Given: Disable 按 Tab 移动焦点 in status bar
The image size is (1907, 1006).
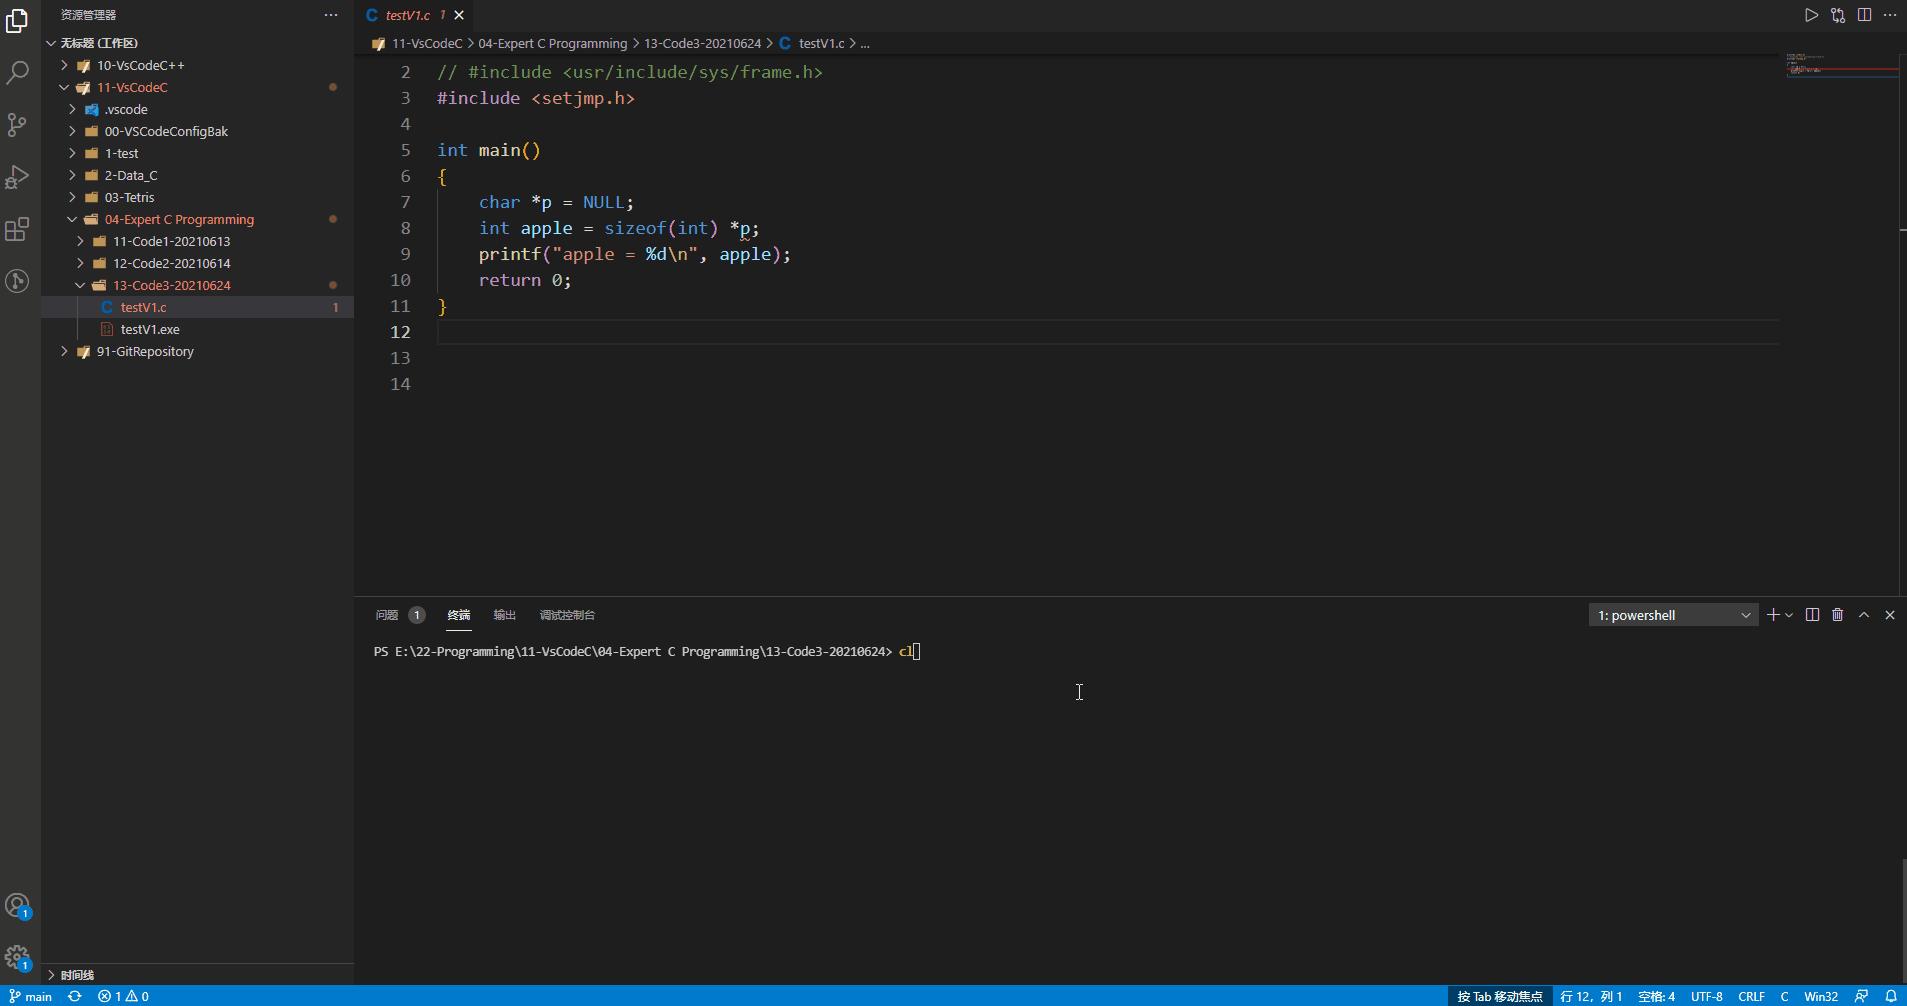Looking at the screenshot, I should click(x=1500, y=995).
